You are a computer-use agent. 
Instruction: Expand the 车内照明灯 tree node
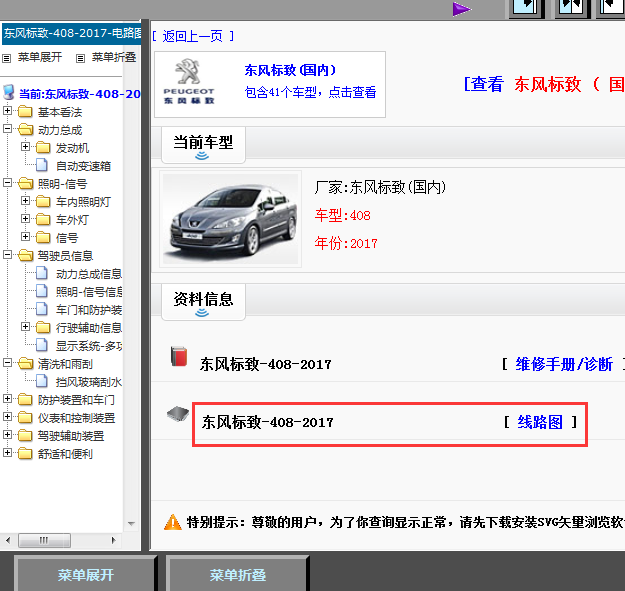[26, 200]
